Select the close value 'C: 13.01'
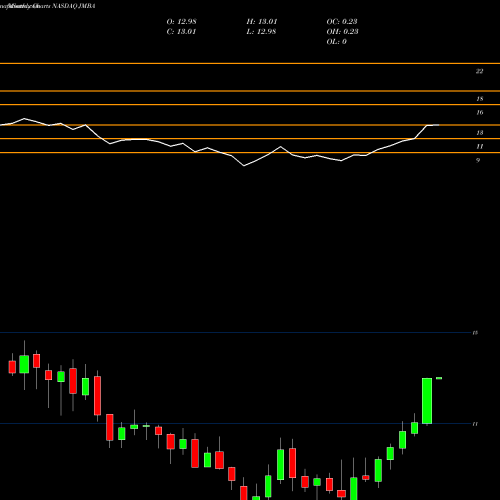Screen dimensions: 500x500 [181, 31]
